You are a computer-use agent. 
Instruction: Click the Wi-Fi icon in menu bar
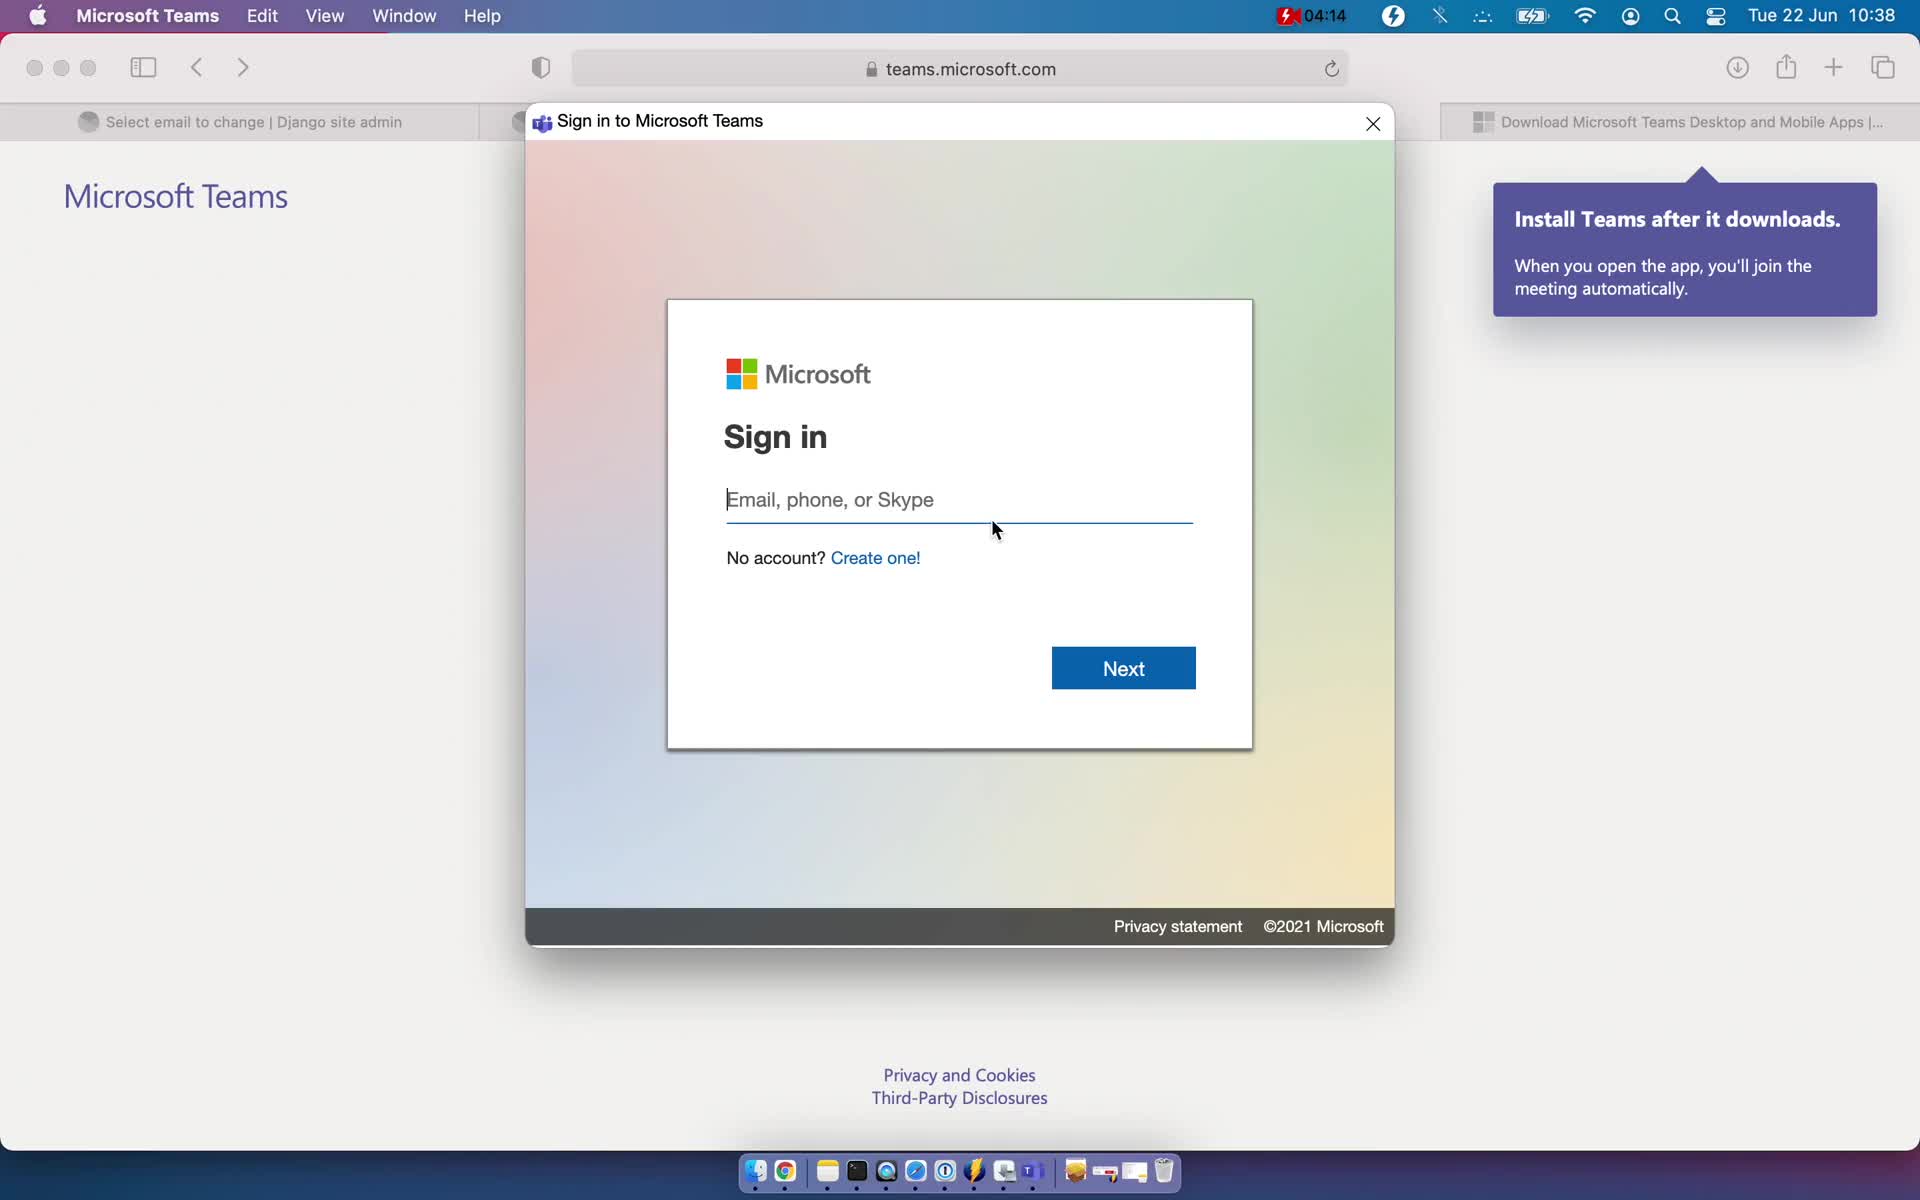point(1585,15)
